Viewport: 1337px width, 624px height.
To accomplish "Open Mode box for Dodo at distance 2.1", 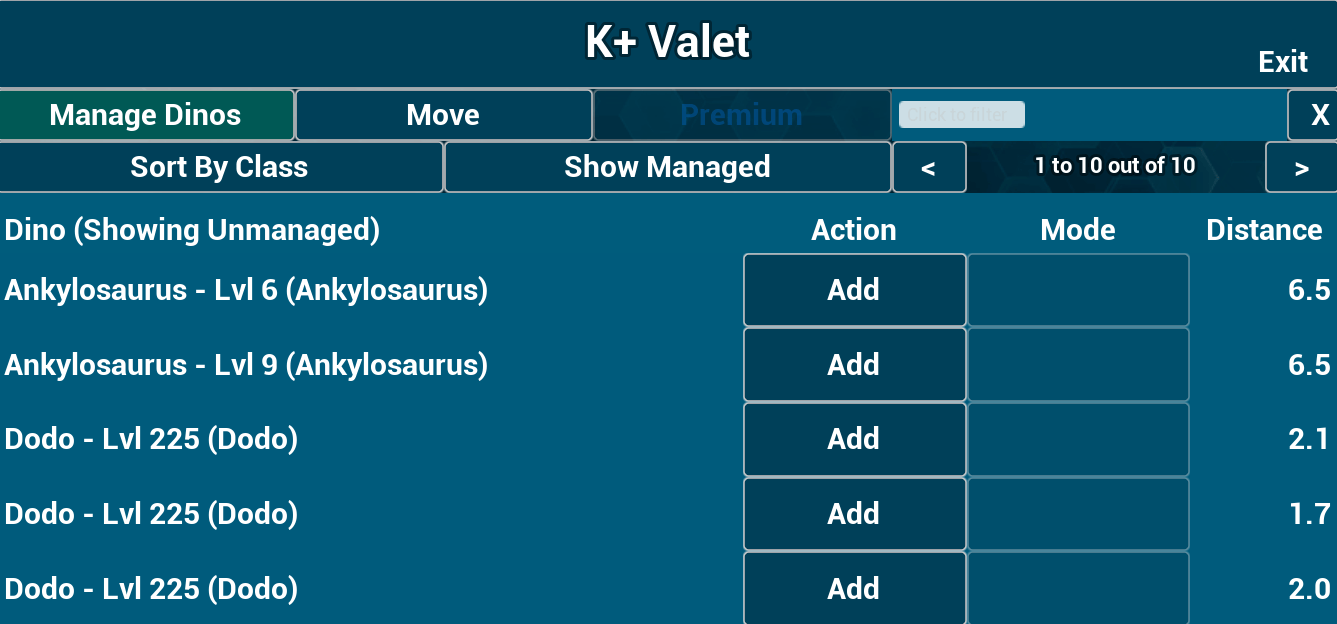I will [x=1078, y=439].
